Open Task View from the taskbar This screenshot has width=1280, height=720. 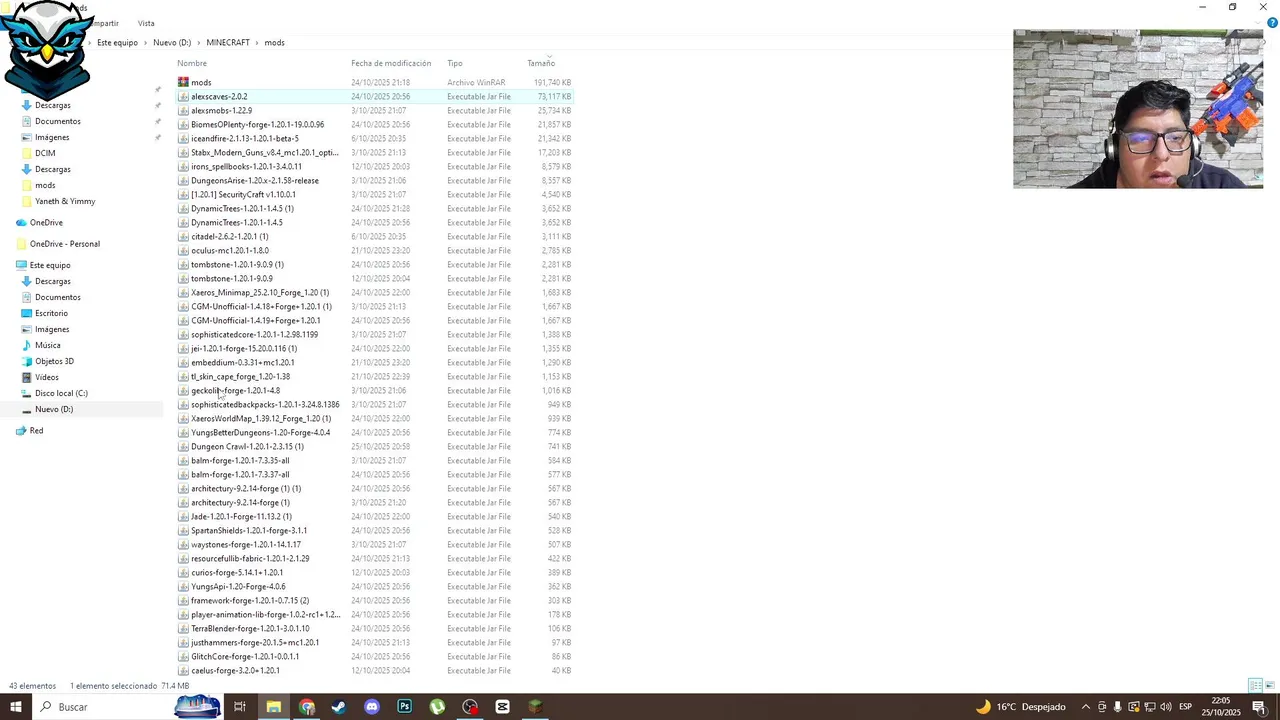[240, 707]
